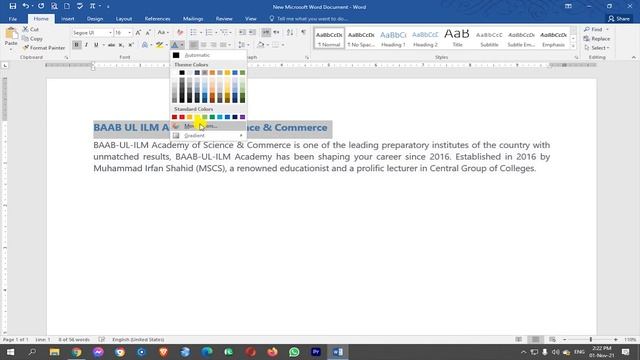640x360 pixels.
Task: Switch to the References tab
Action: pyautogui.click(x=157, y=19)
